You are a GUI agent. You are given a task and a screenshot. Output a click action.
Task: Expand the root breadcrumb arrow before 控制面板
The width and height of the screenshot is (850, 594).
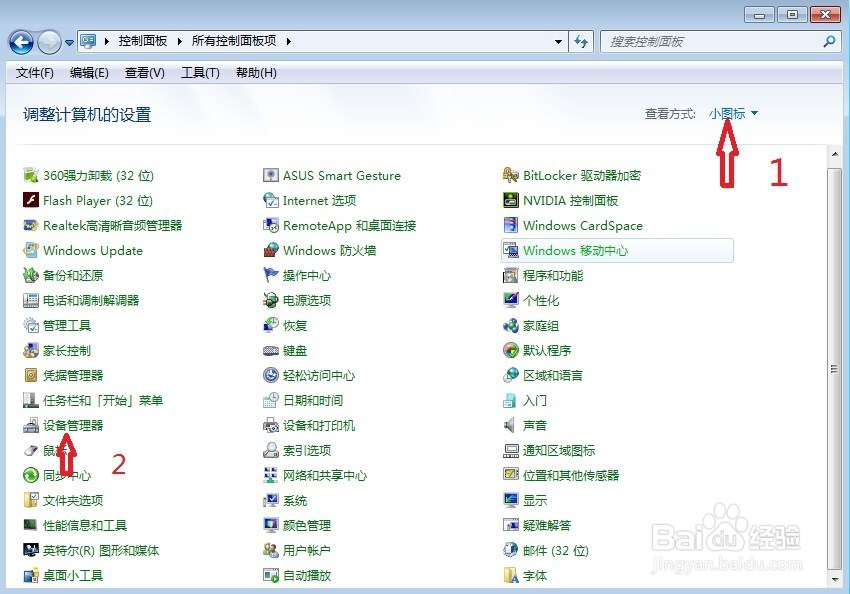tap(107, 41)
